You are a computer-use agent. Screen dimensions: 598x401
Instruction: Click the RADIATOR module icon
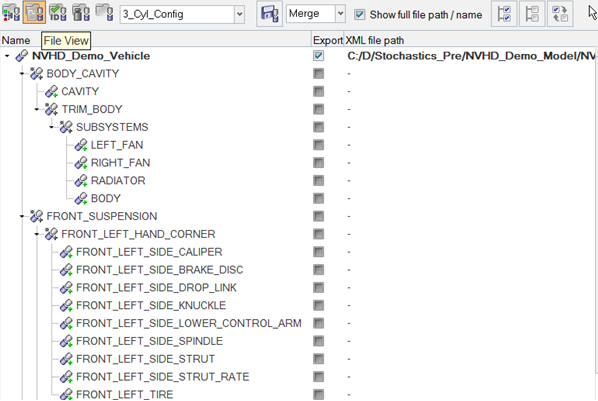(x=81, y=180)
